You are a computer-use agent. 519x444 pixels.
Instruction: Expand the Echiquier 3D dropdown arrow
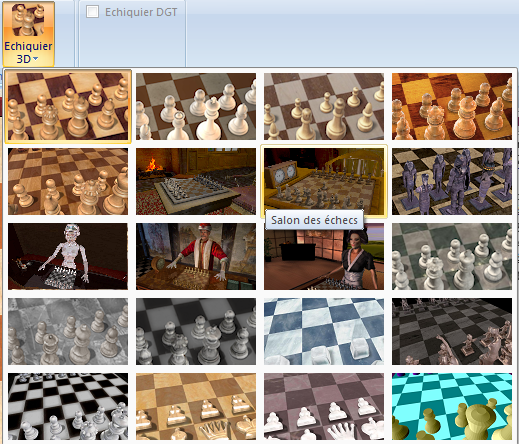pyautogui.click(x=36, y=59)
